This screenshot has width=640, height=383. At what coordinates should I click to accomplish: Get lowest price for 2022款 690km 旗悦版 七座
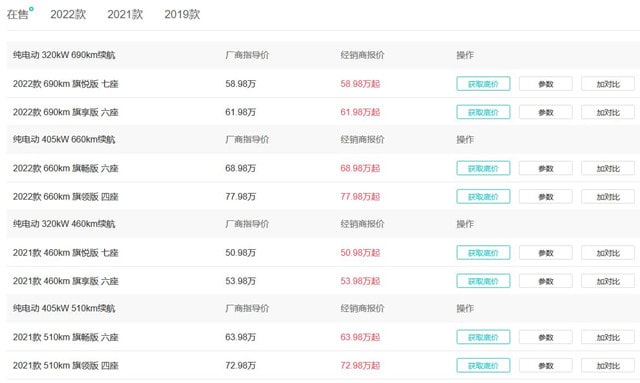click(x=483, y=84)
